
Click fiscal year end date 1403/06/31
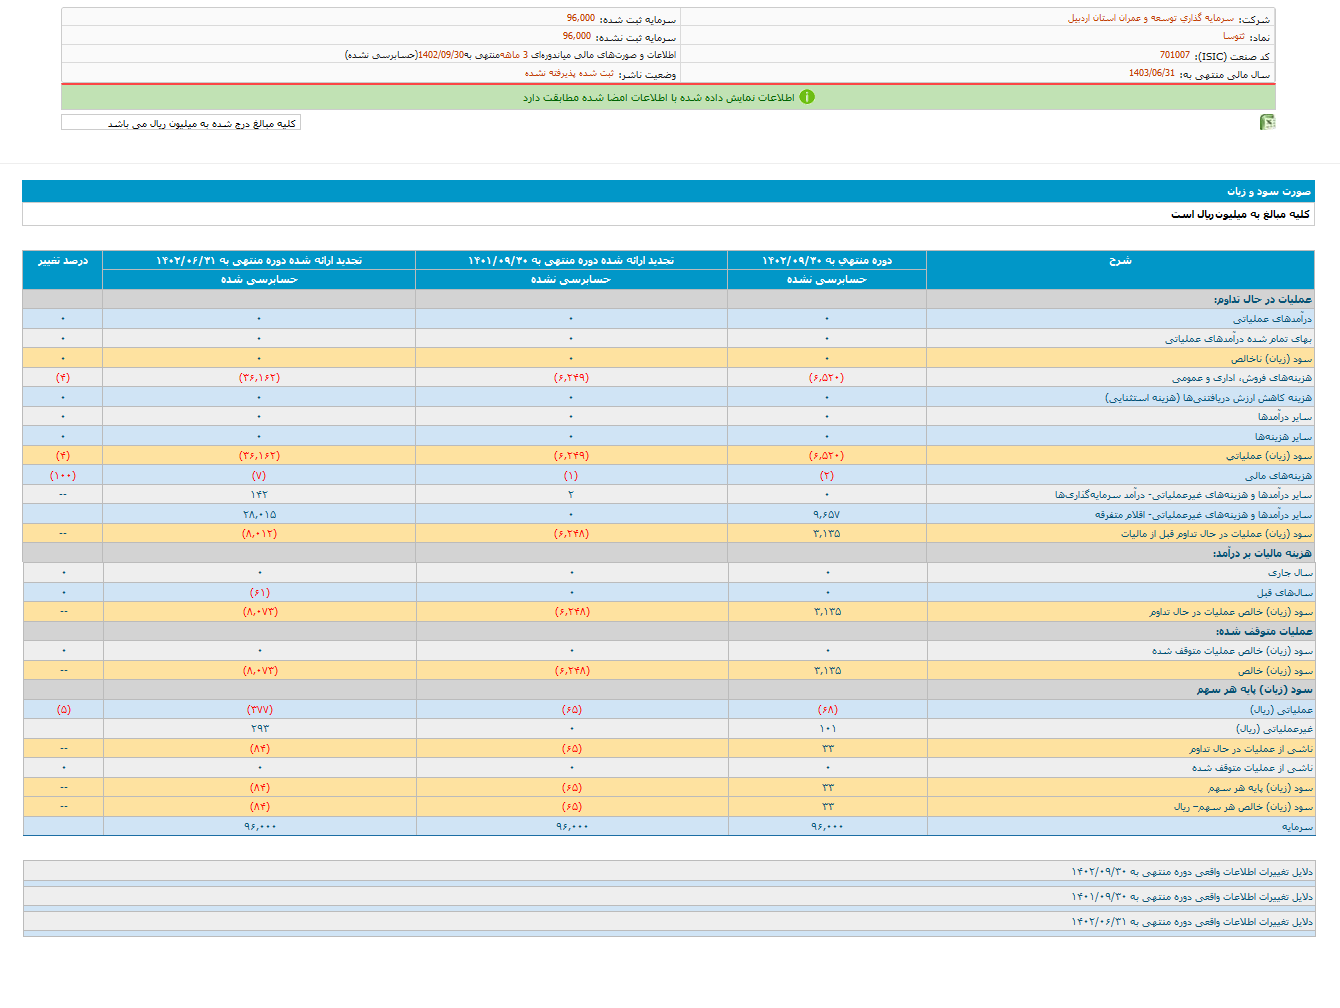click(x=1151, y=73)
